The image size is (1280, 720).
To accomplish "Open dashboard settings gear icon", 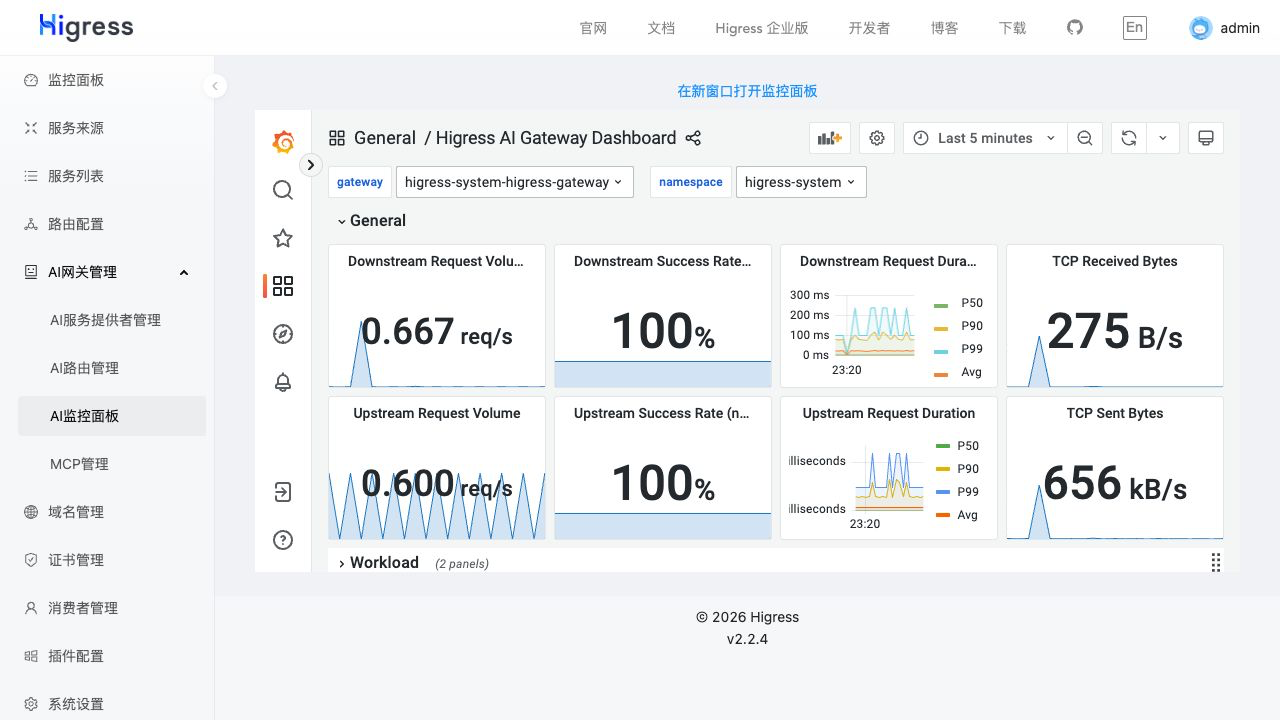I will pyautogui.click(x=877, y=138).
